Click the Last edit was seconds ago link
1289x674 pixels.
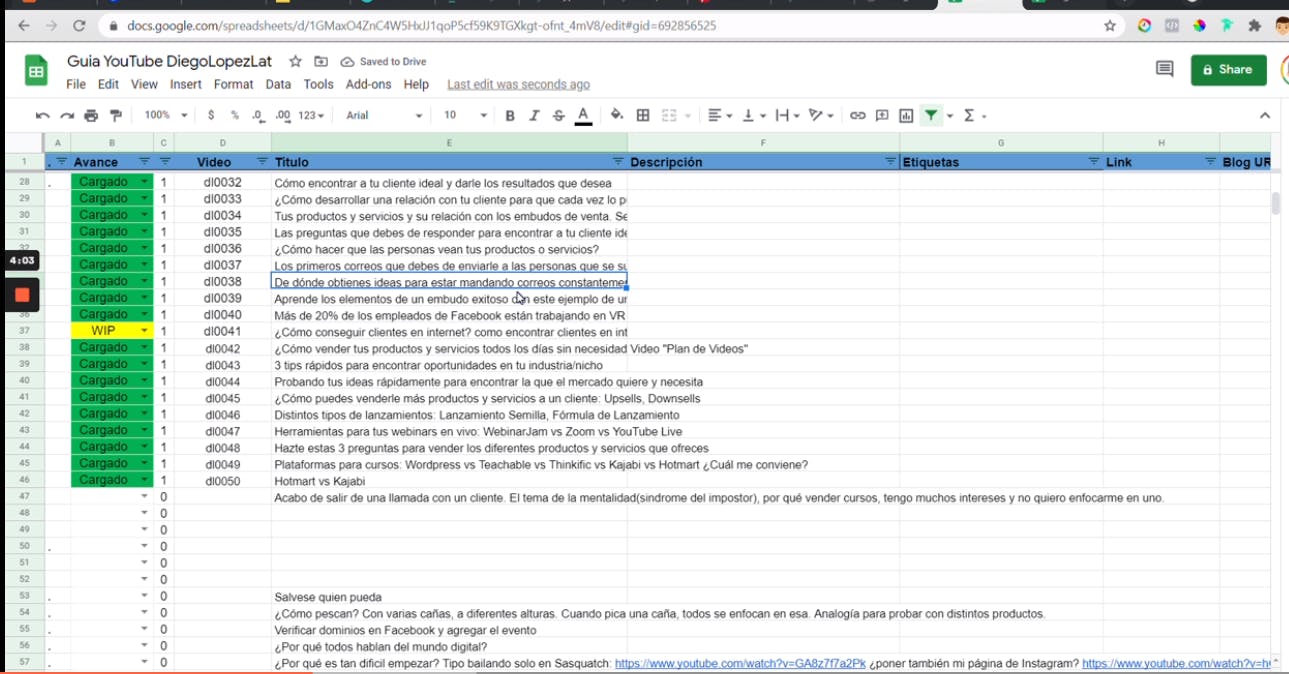(518, 85)
